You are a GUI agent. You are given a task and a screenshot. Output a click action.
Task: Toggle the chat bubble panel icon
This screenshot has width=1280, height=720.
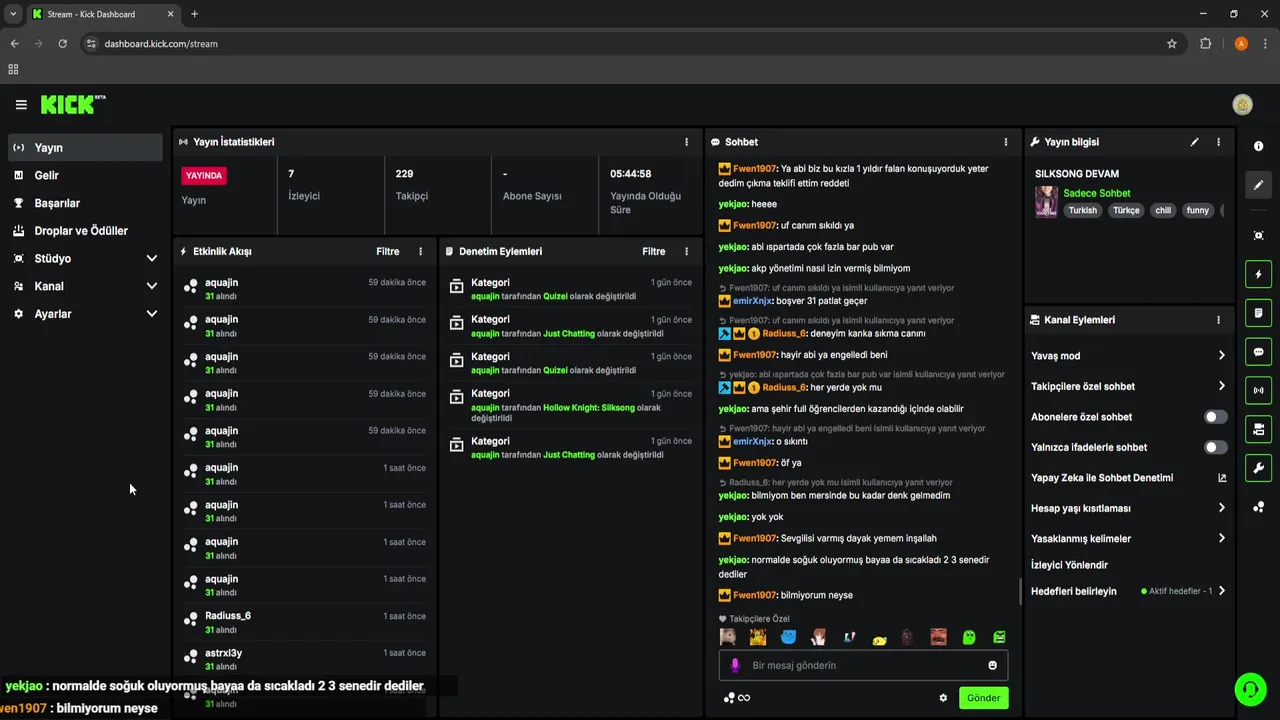(1258, 352)
